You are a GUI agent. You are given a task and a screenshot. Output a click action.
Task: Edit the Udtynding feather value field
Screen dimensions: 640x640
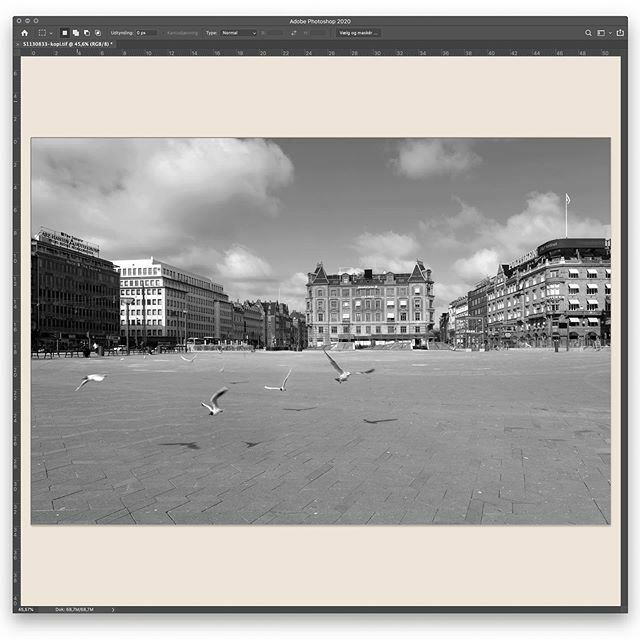[x=146, y=33]
